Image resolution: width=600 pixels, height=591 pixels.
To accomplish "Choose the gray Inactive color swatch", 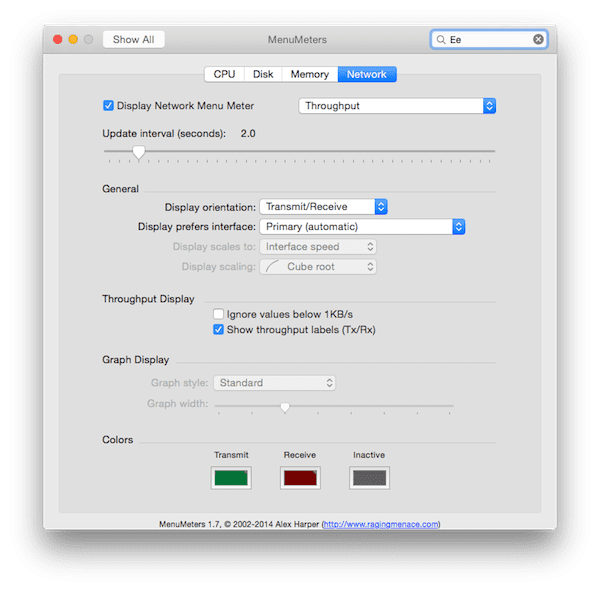I will pos(369,478).
